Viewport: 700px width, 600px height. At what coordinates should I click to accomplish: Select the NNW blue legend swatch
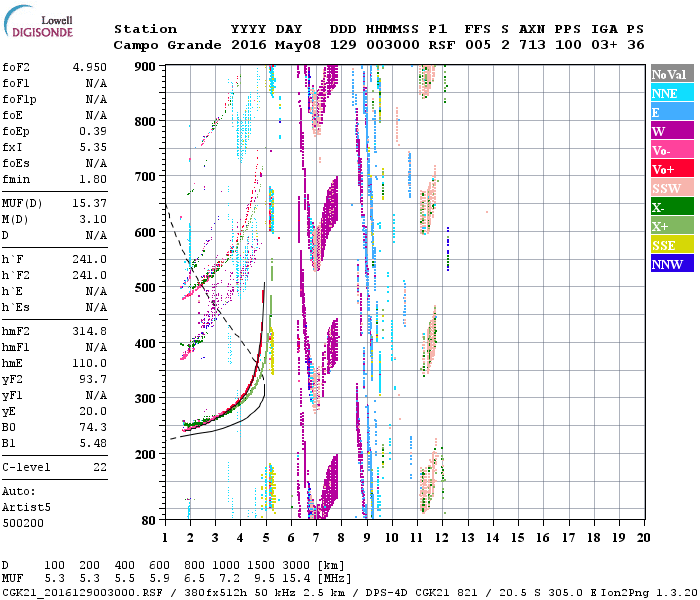click(x=672, y=264)
